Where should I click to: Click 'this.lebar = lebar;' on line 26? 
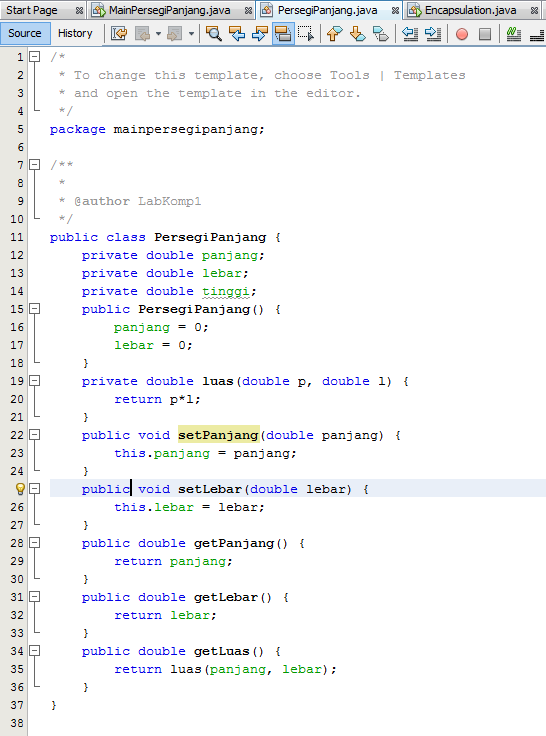189,507
